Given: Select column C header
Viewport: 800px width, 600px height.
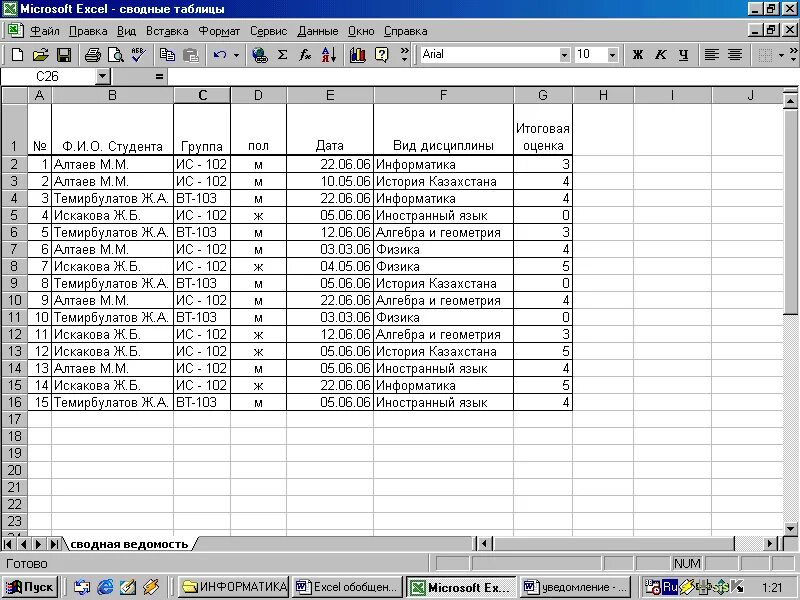Looking at the screenshot, I should coord(202,95).
